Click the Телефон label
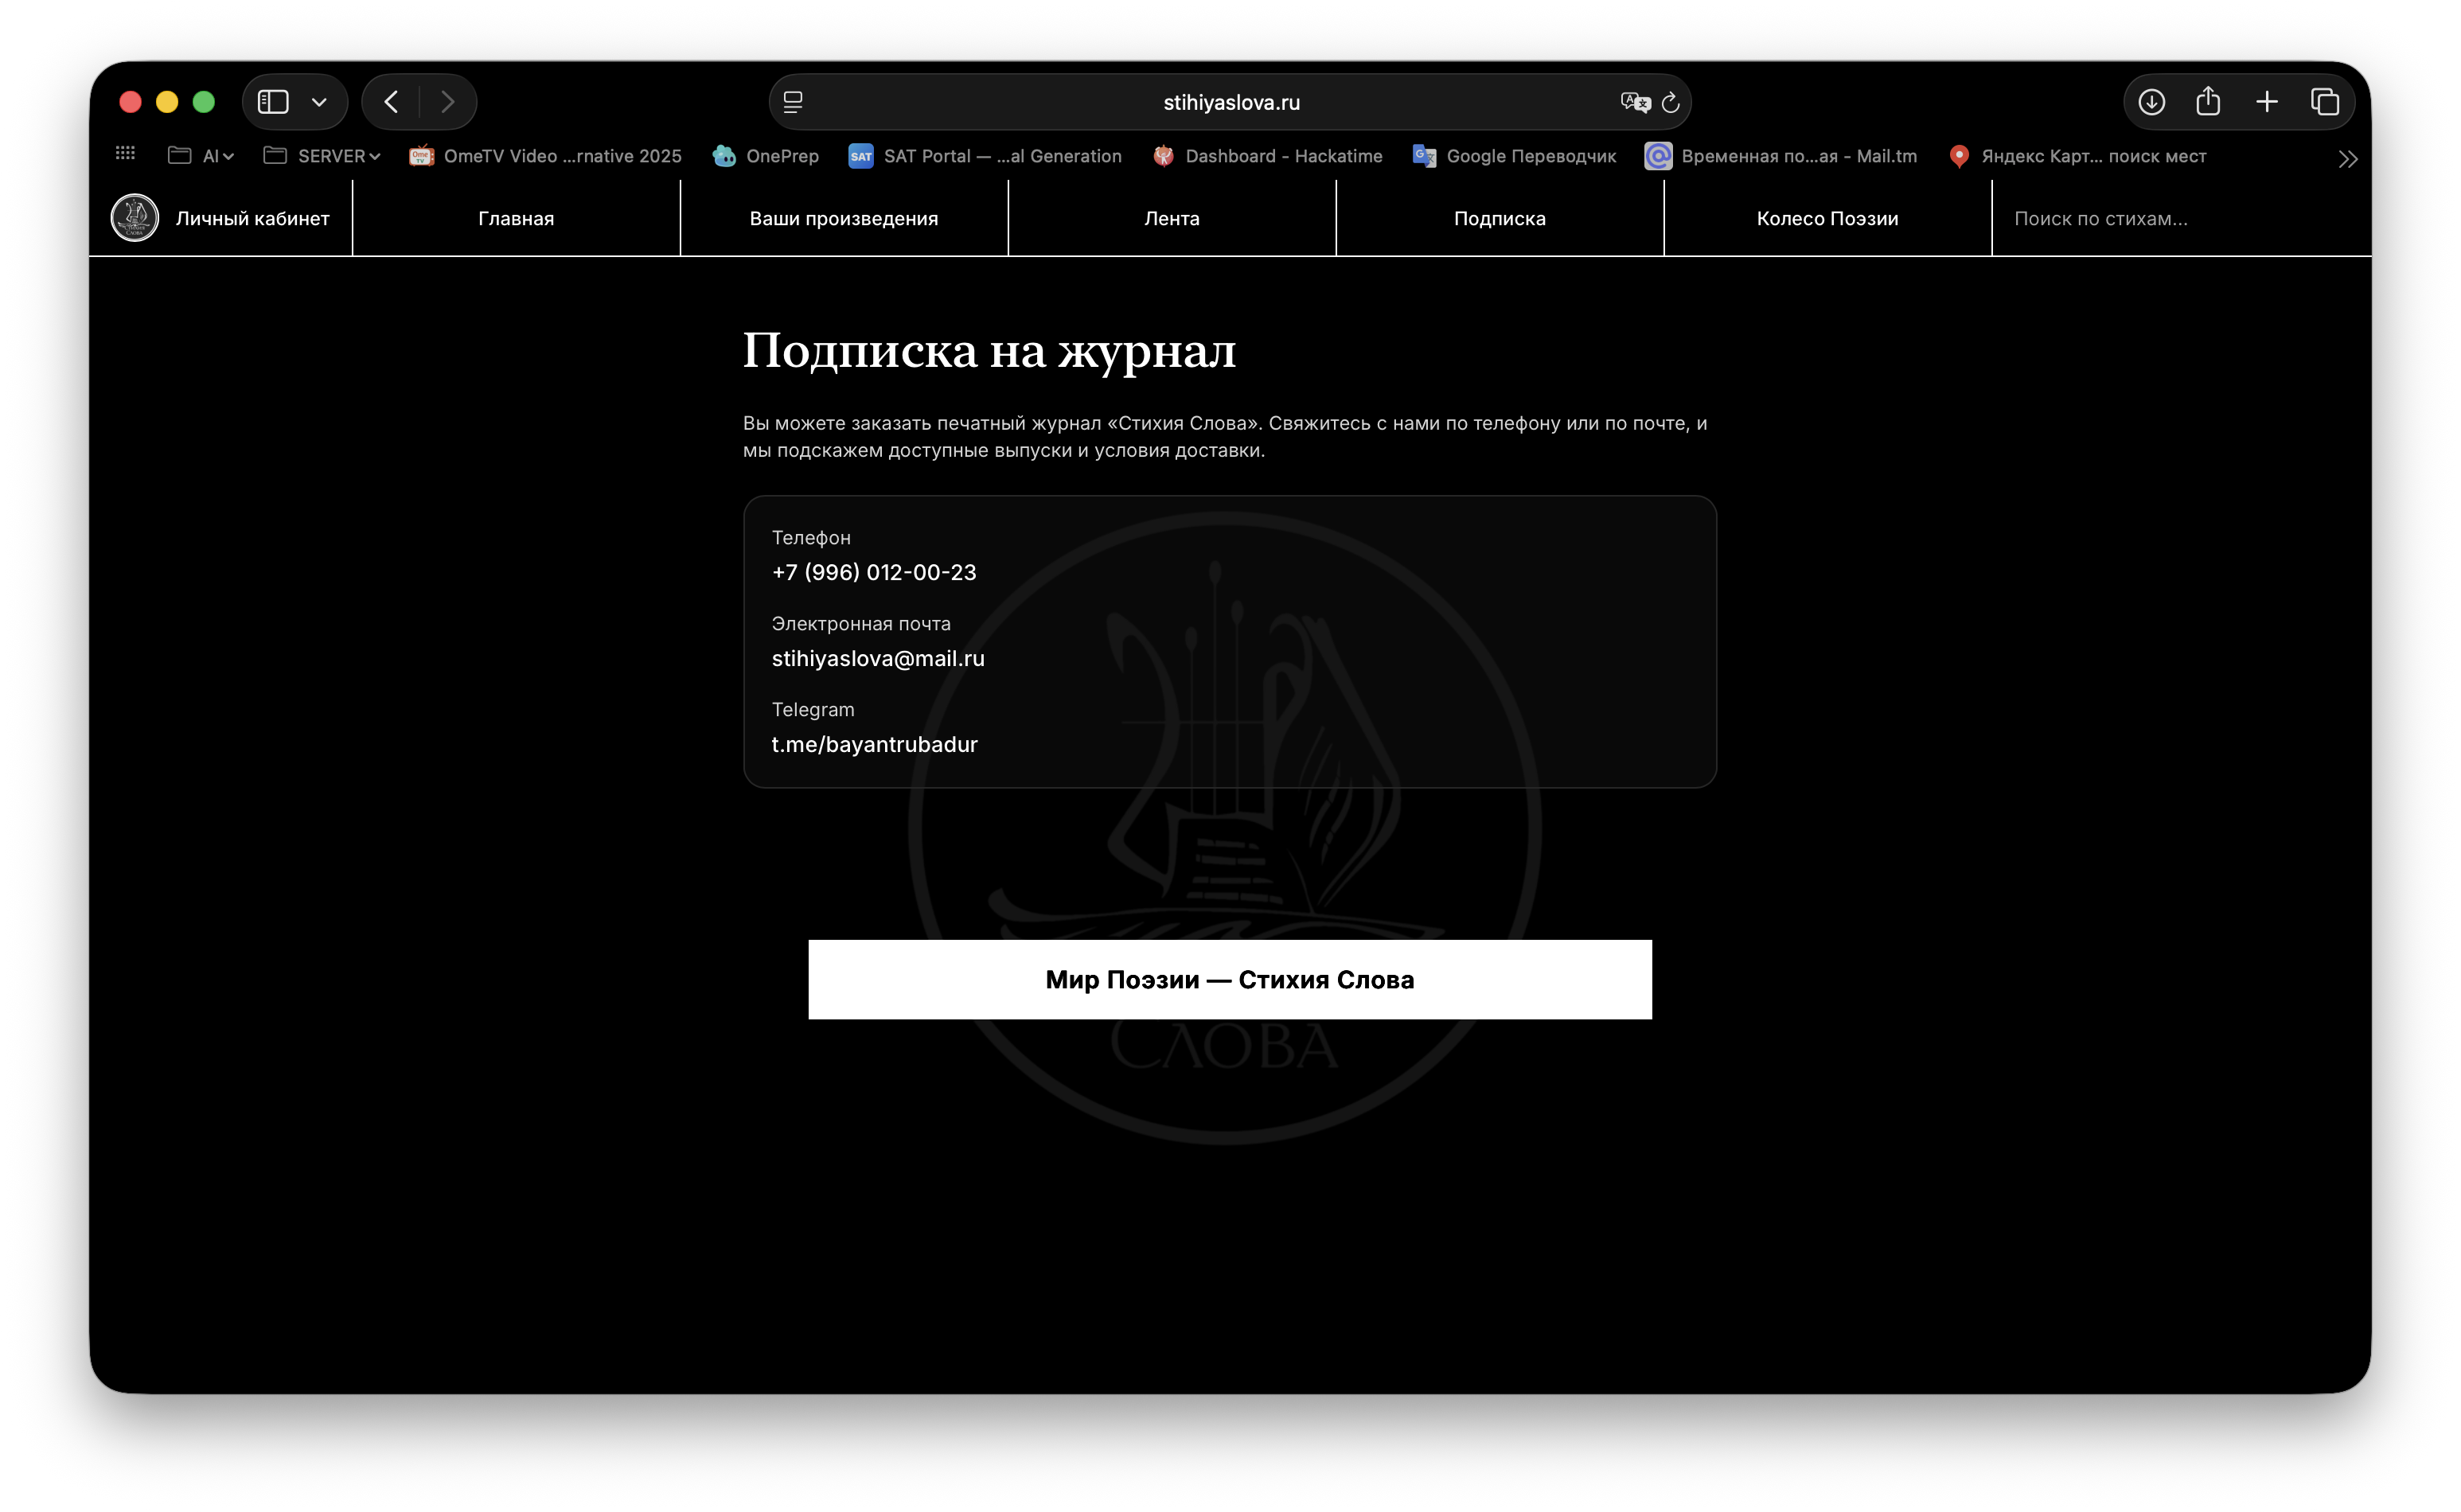Image resolution: width=2461 pixels, height=1512 pixels. pyautogui.click(x=811, y=538)
